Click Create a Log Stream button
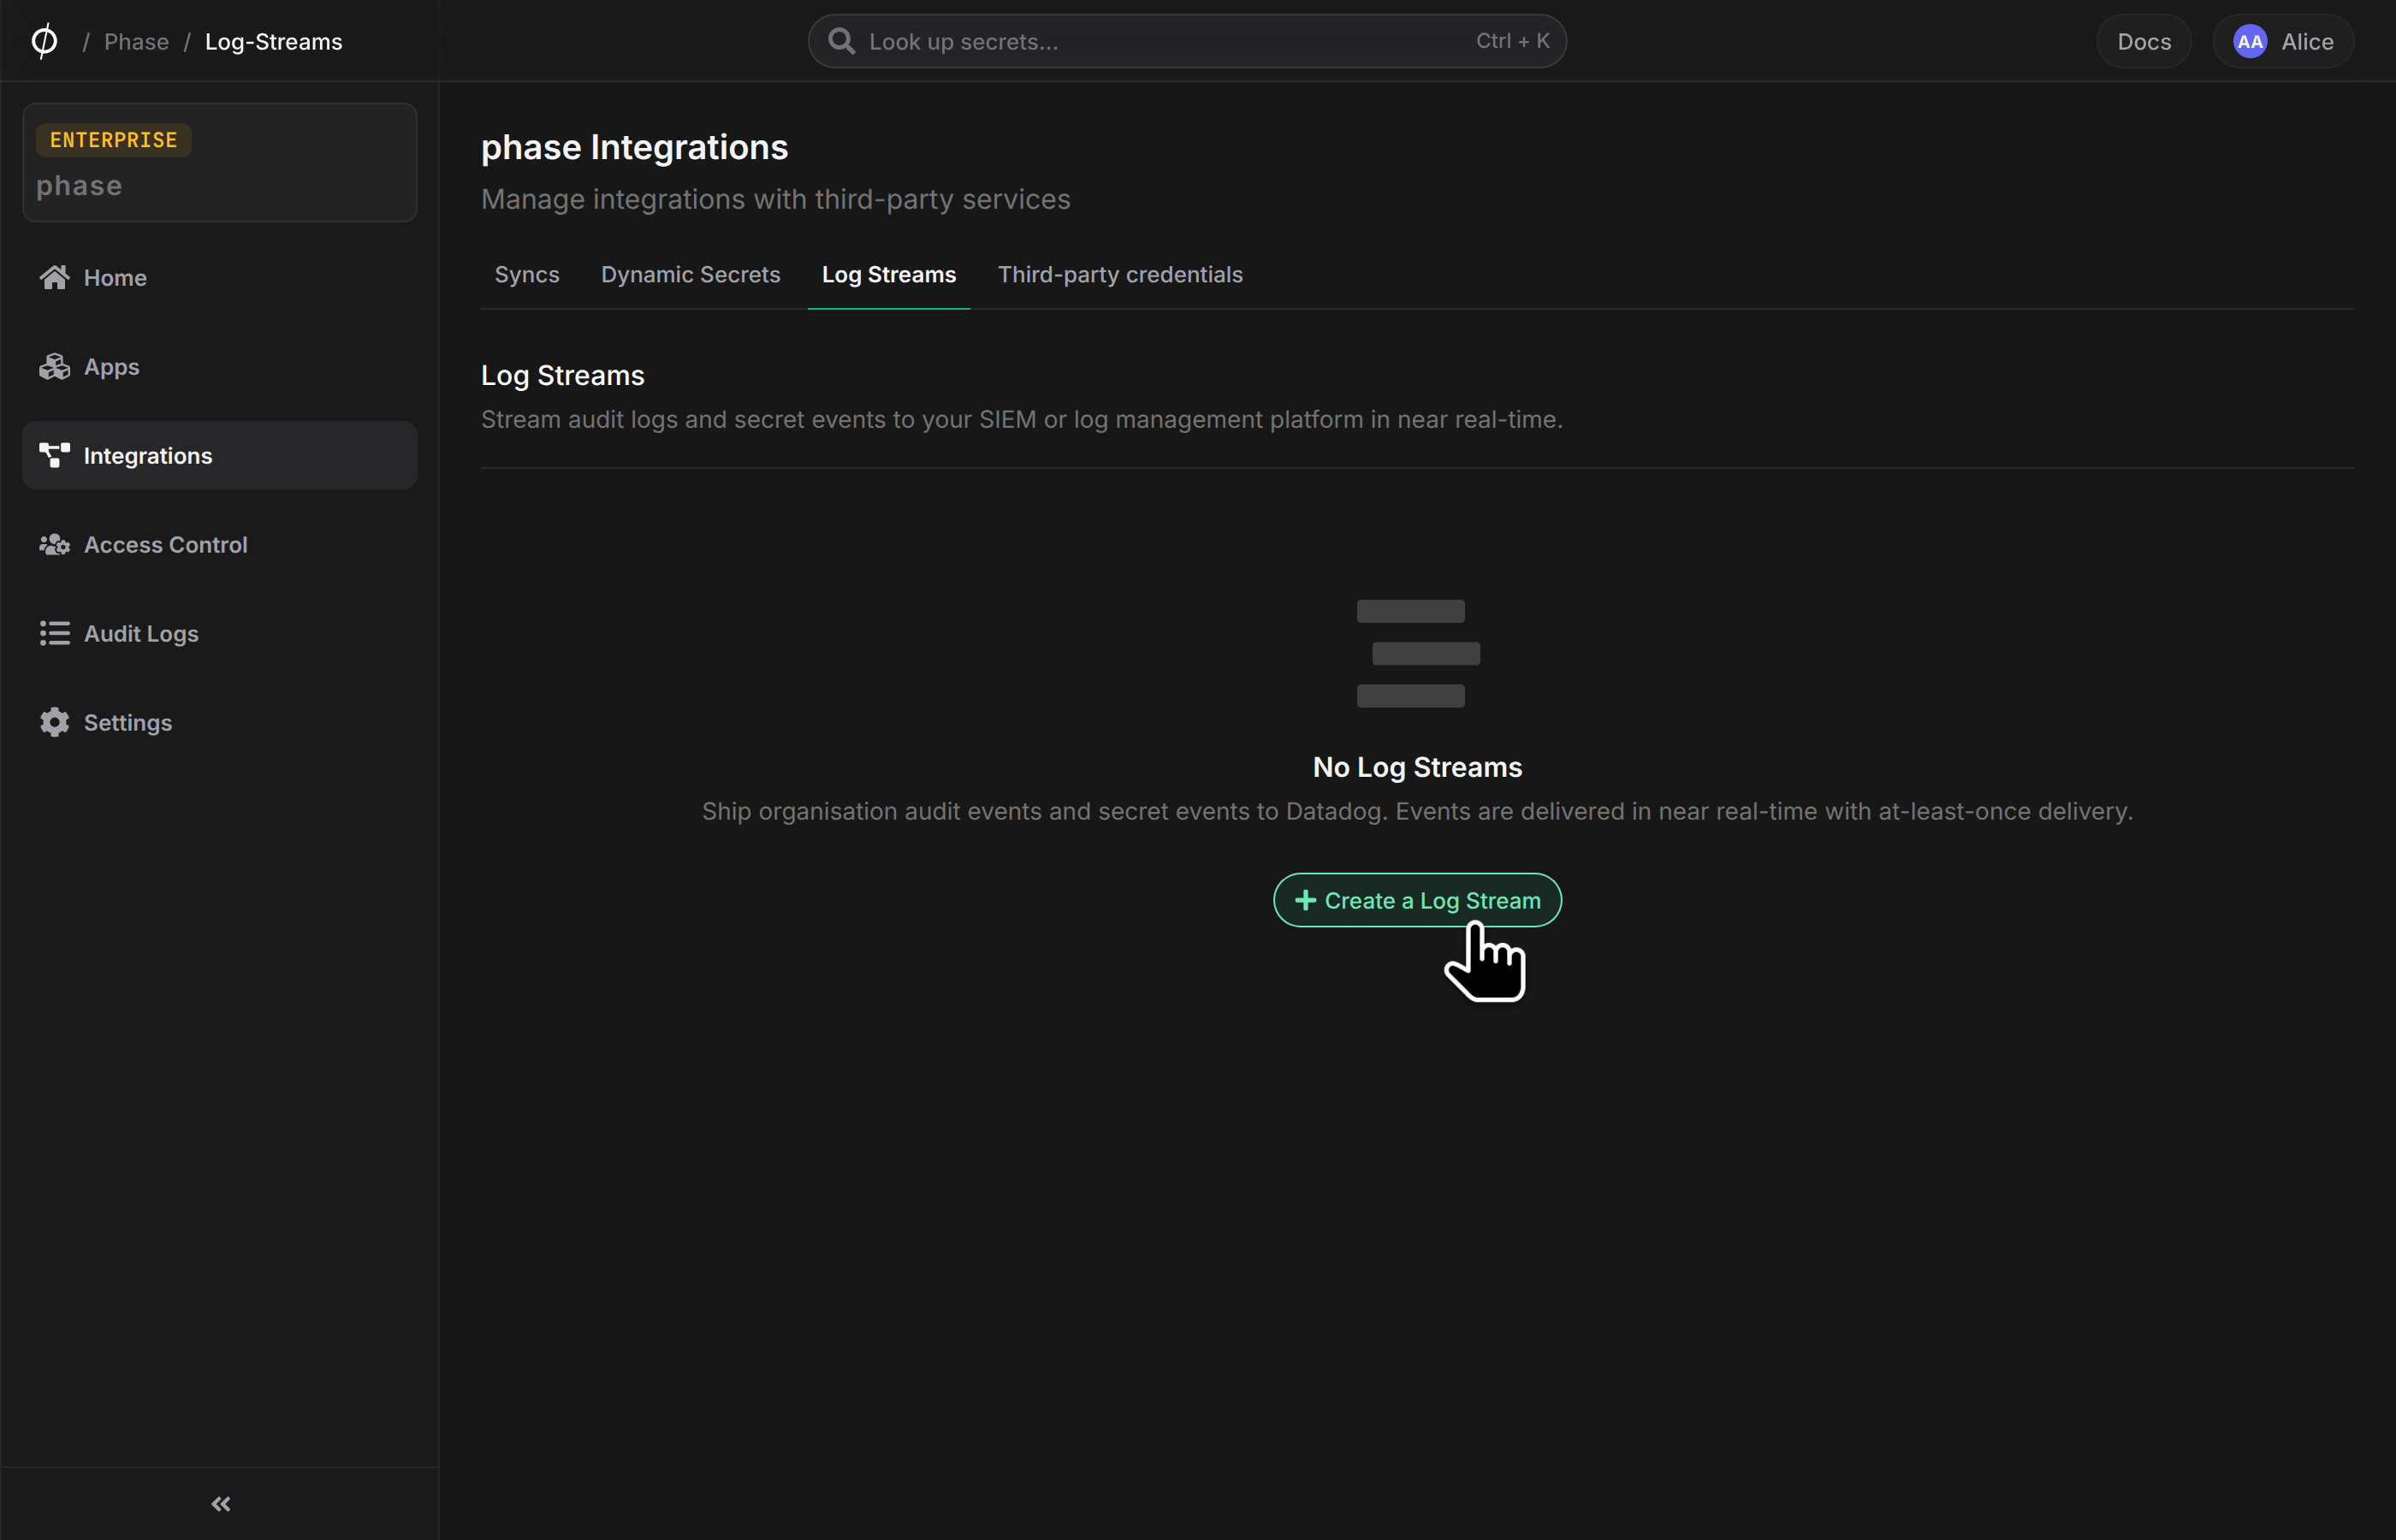 (1417, 900)
